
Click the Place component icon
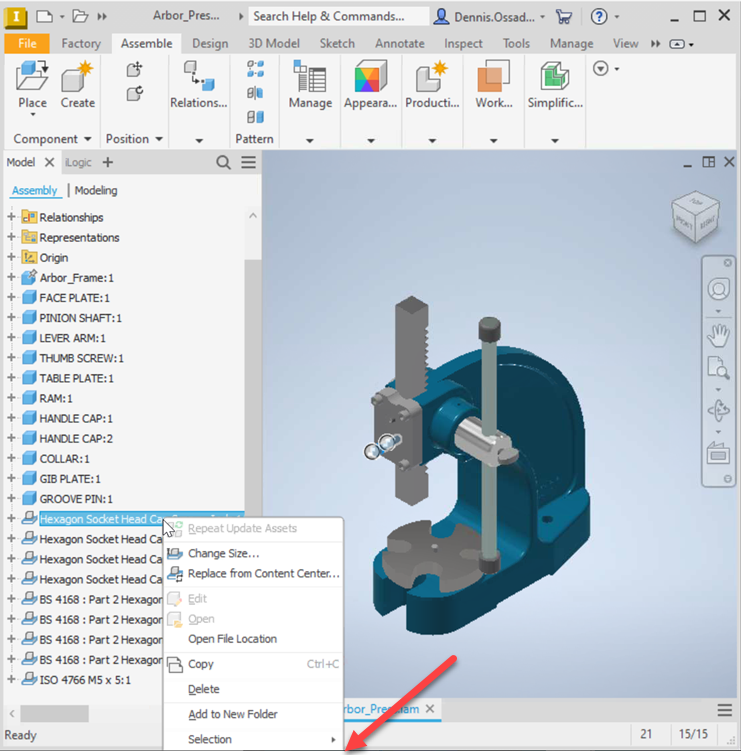(x=32, y=76)
